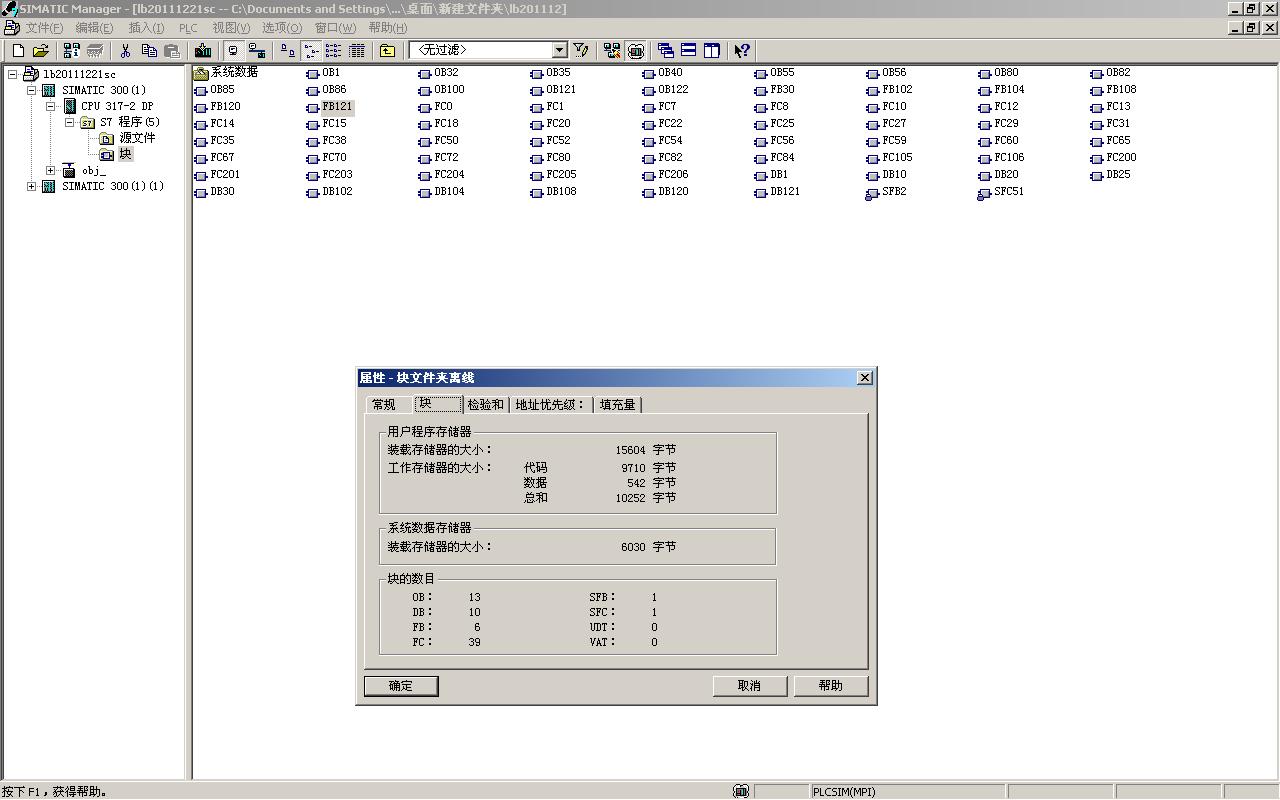Select the DB1 data block
The height and width of the screenshot is (800, 1280).
pyautogui.click(x=771, y=174)
